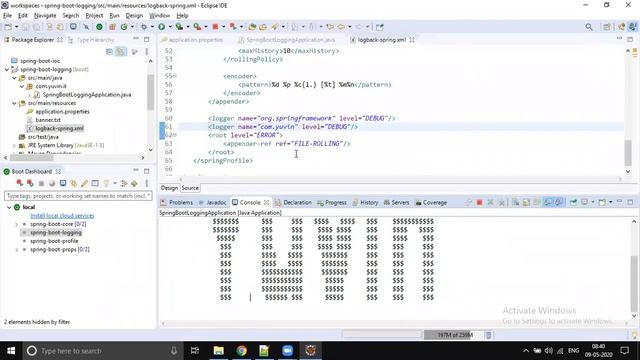The width and height of the screenshot is (640, 360).
Task: Collapse the com.yuvin.it package
Action: coord(22,86)
